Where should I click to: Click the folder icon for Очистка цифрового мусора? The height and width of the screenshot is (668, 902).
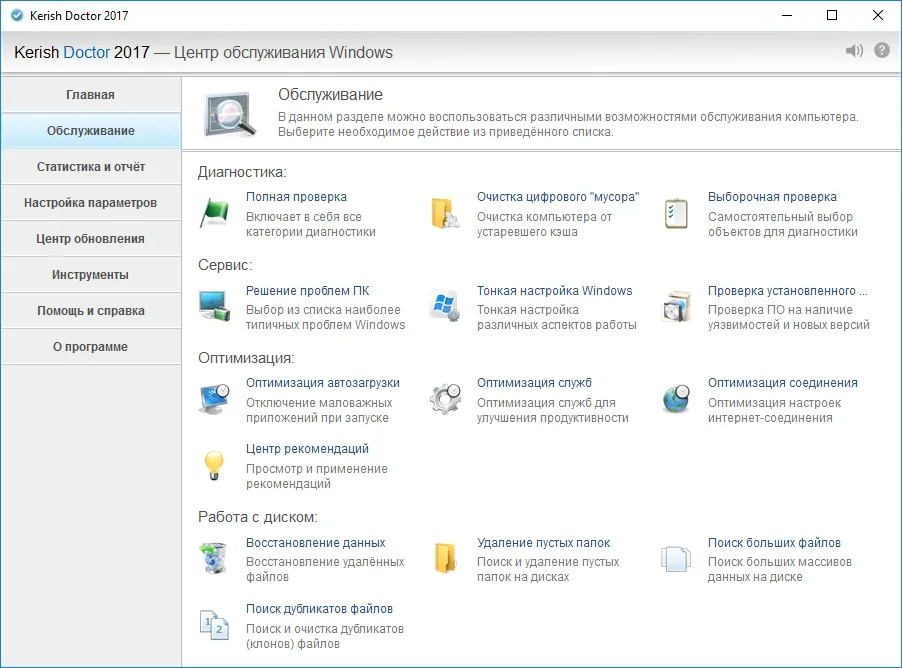pyautogui.click(x=445, y=213)
